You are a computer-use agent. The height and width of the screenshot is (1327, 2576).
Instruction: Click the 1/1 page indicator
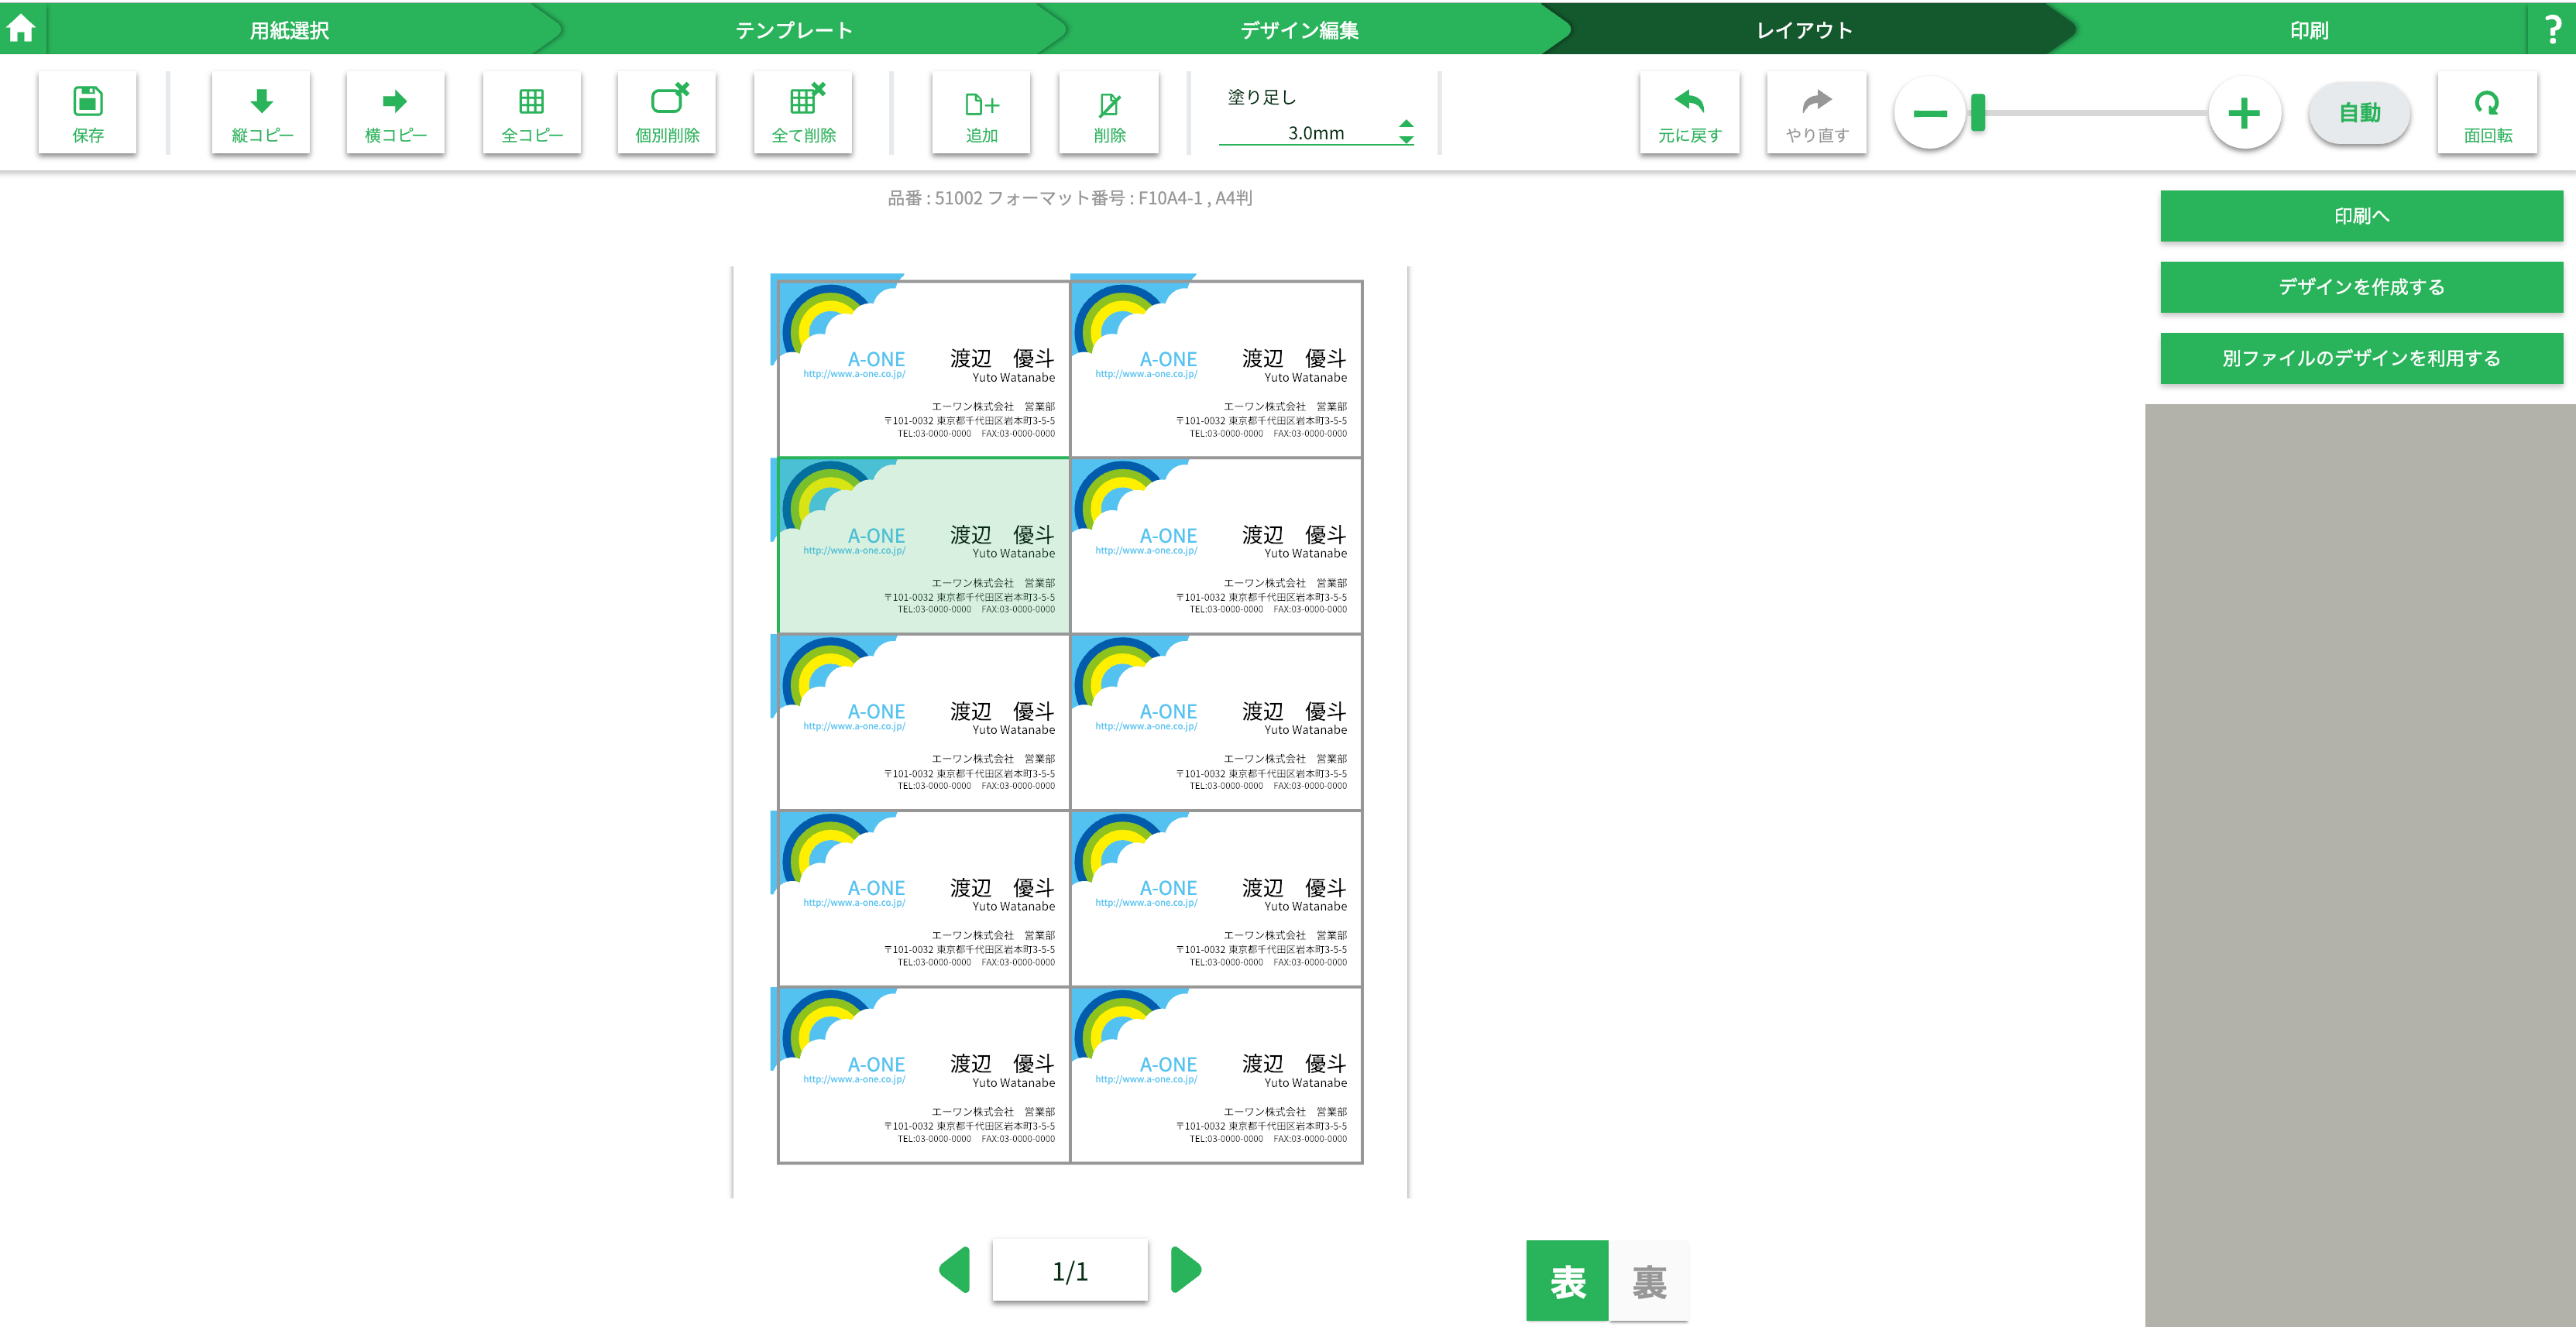pyautogui.click(x=1070, y=1271)
